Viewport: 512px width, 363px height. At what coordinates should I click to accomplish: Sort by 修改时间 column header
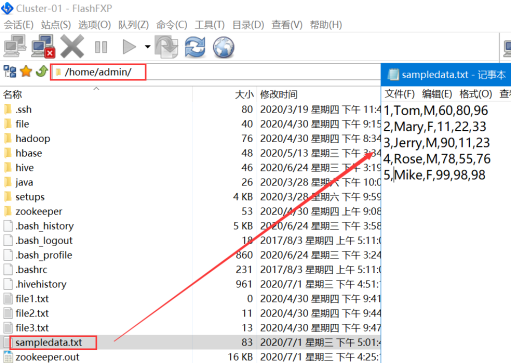coord(279,95)
